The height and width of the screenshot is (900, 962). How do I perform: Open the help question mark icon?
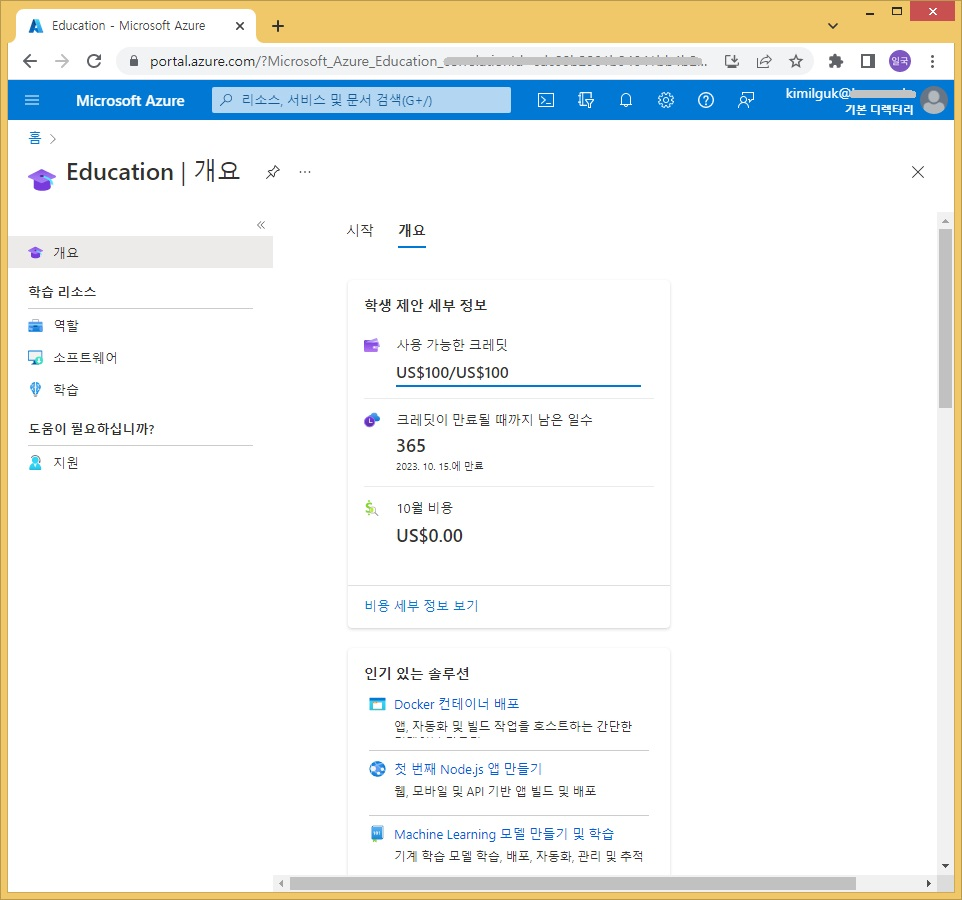706,100
